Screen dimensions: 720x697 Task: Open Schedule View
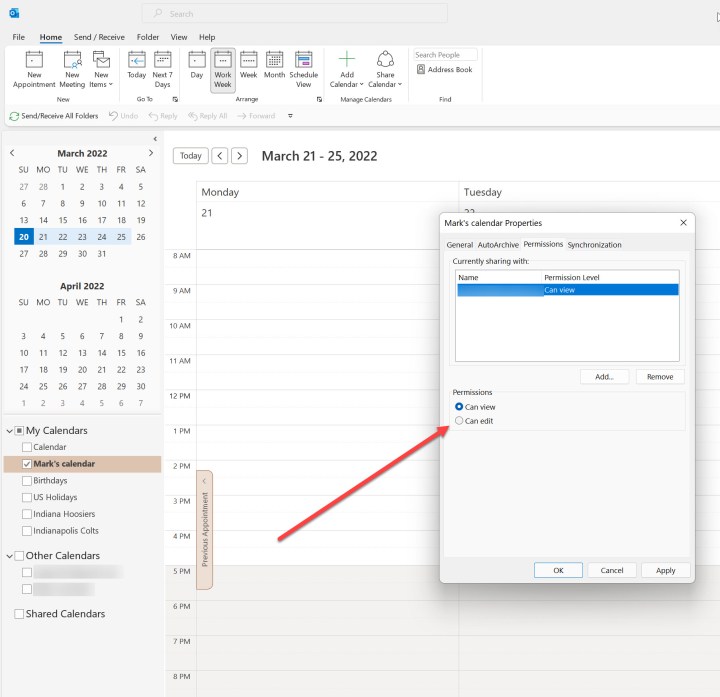point(304,70)
